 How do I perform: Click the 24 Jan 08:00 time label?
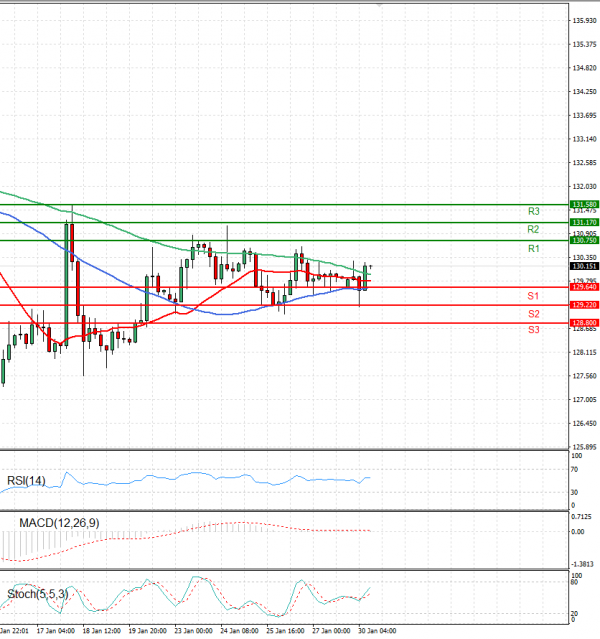tap(239, 631)
